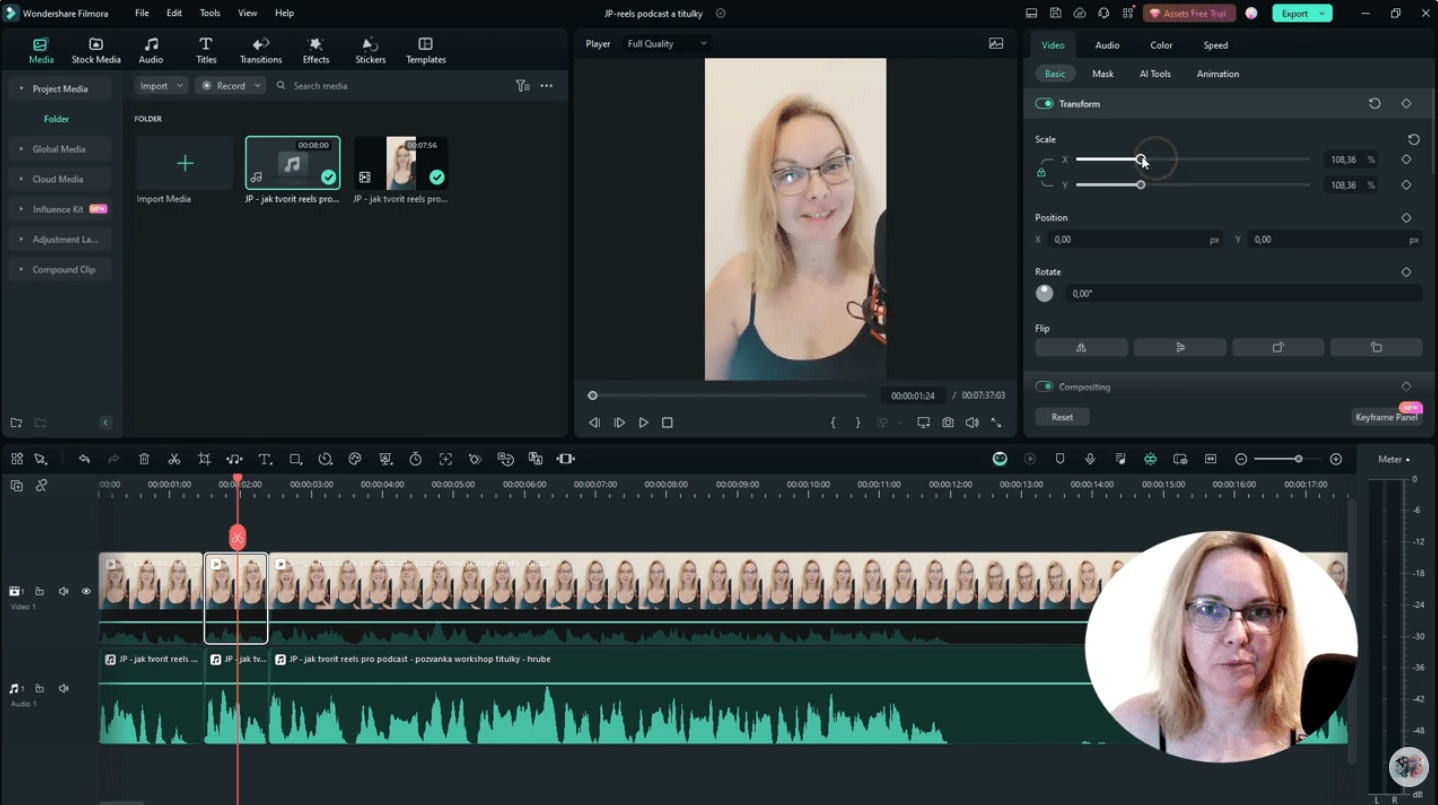Expand the Cloud Media section in the sidebar
Image resolution: width=1438 pixels, height=805 pixels.
point(57,178)
